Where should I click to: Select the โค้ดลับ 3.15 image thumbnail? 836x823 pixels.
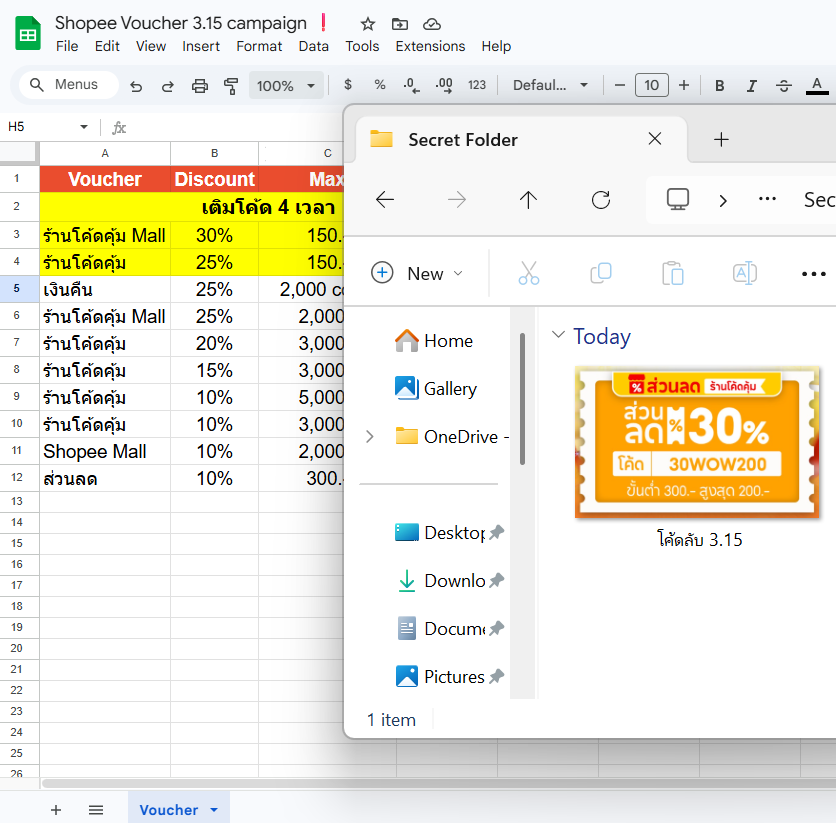coord(698,442)
